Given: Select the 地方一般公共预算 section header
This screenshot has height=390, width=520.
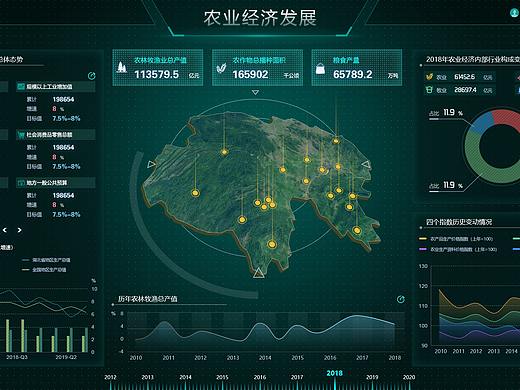Looking at the screenshot, I should [56, 183].
